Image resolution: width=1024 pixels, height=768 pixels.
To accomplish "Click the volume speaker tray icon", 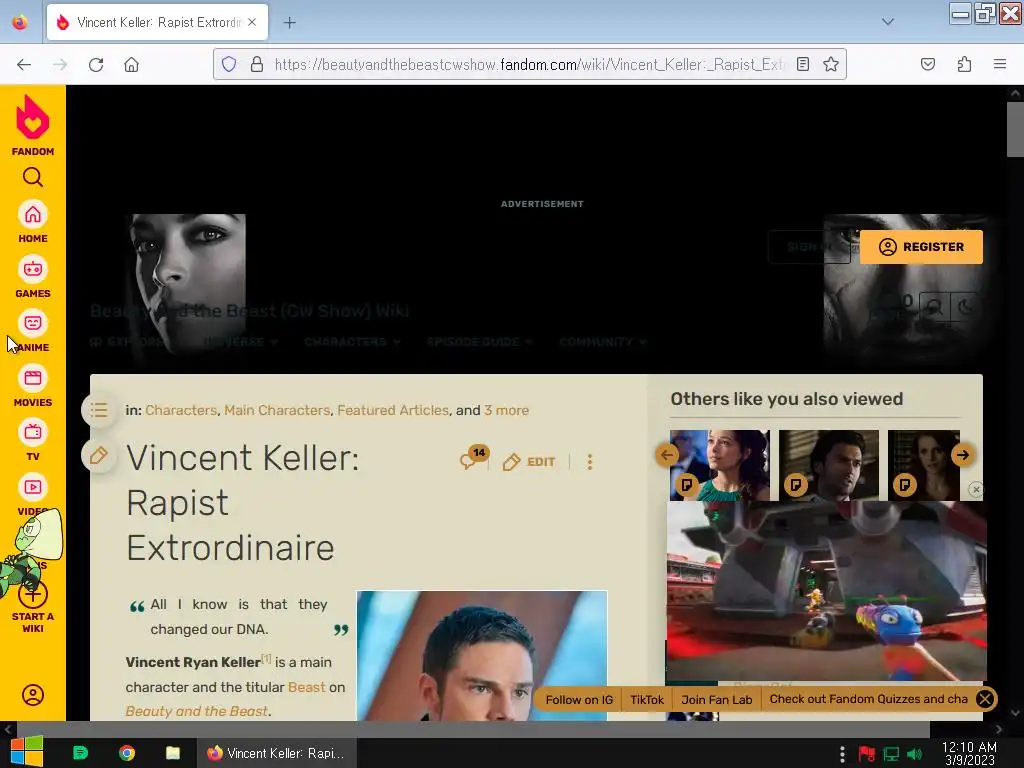I will click(914, 754).
